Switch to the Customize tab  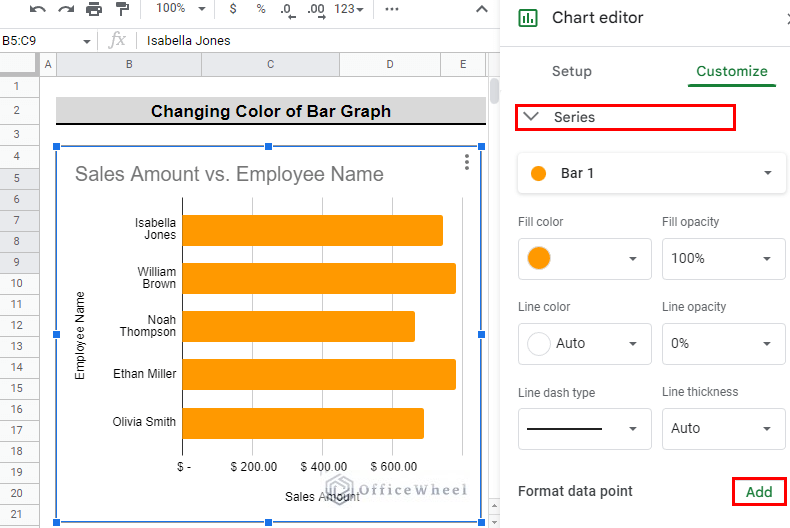tap(732, 72)
